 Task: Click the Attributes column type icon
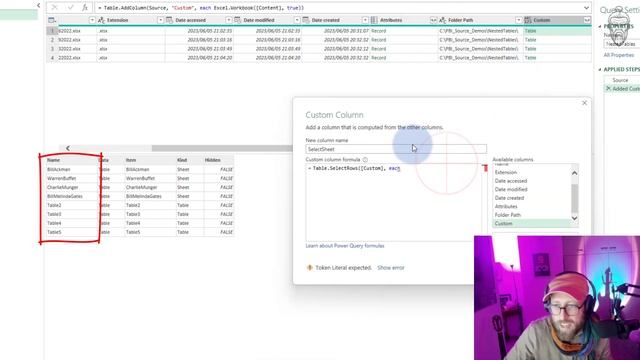point(374,20)
